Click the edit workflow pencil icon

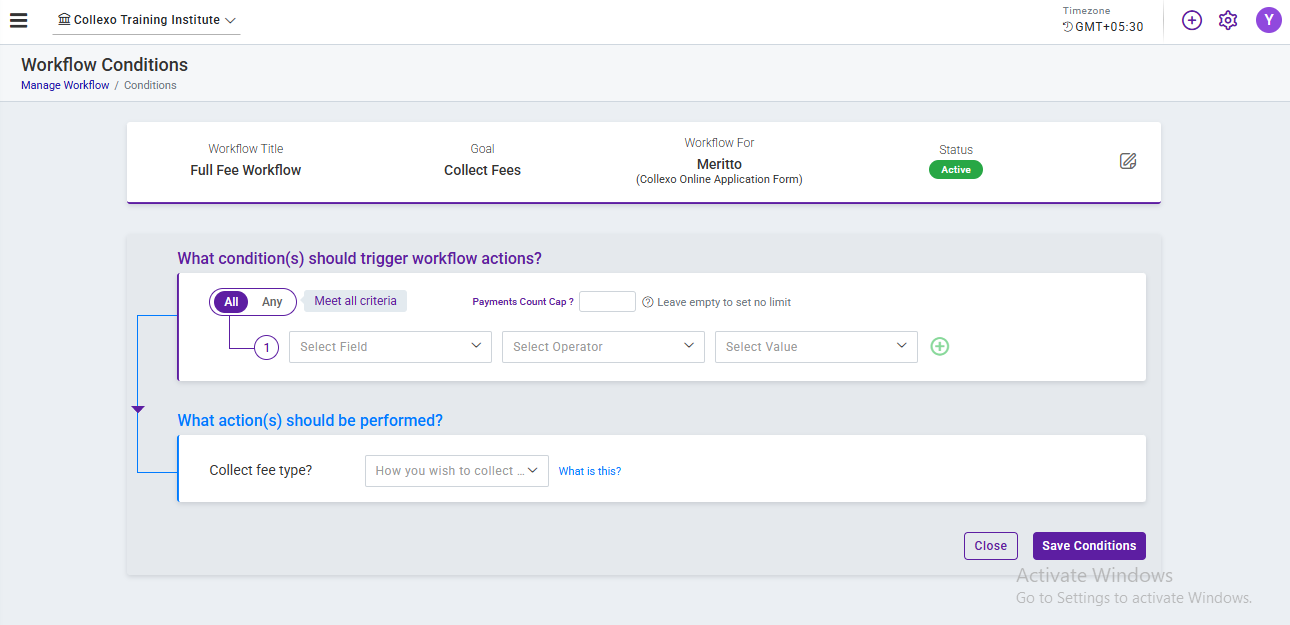coord(1128,161)
